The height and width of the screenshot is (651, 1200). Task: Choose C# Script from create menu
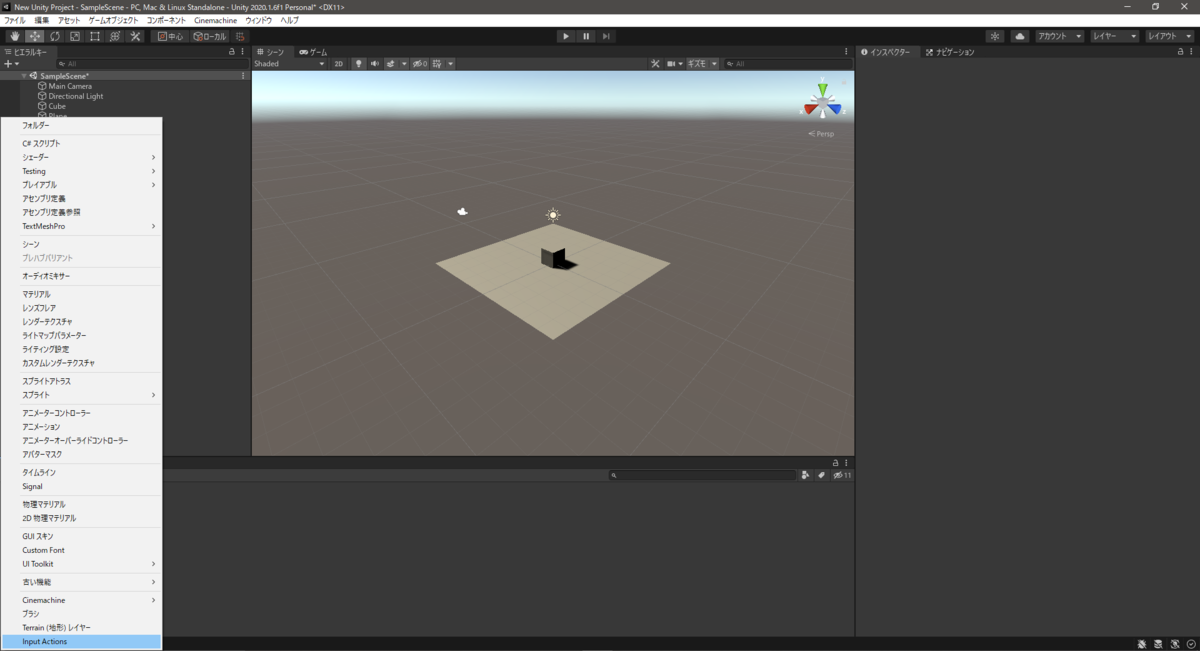81,143
